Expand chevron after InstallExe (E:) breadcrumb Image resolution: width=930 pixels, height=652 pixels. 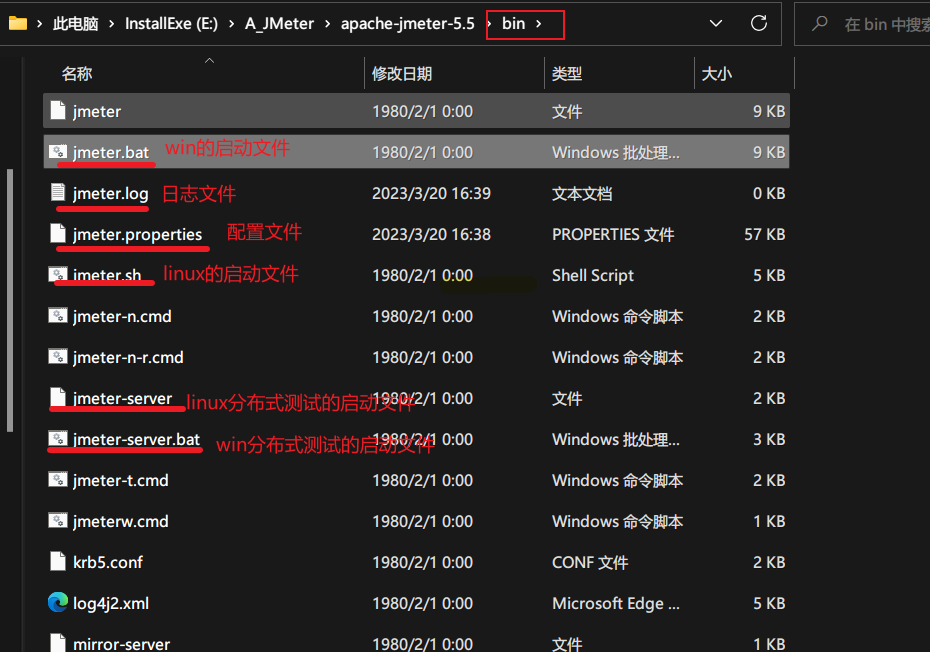[231, 24]
